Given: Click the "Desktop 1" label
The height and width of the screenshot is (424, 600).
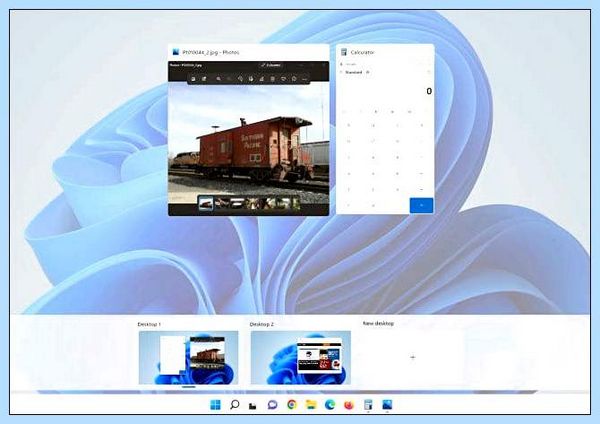Looking at the screenshot, I should 149,324.
